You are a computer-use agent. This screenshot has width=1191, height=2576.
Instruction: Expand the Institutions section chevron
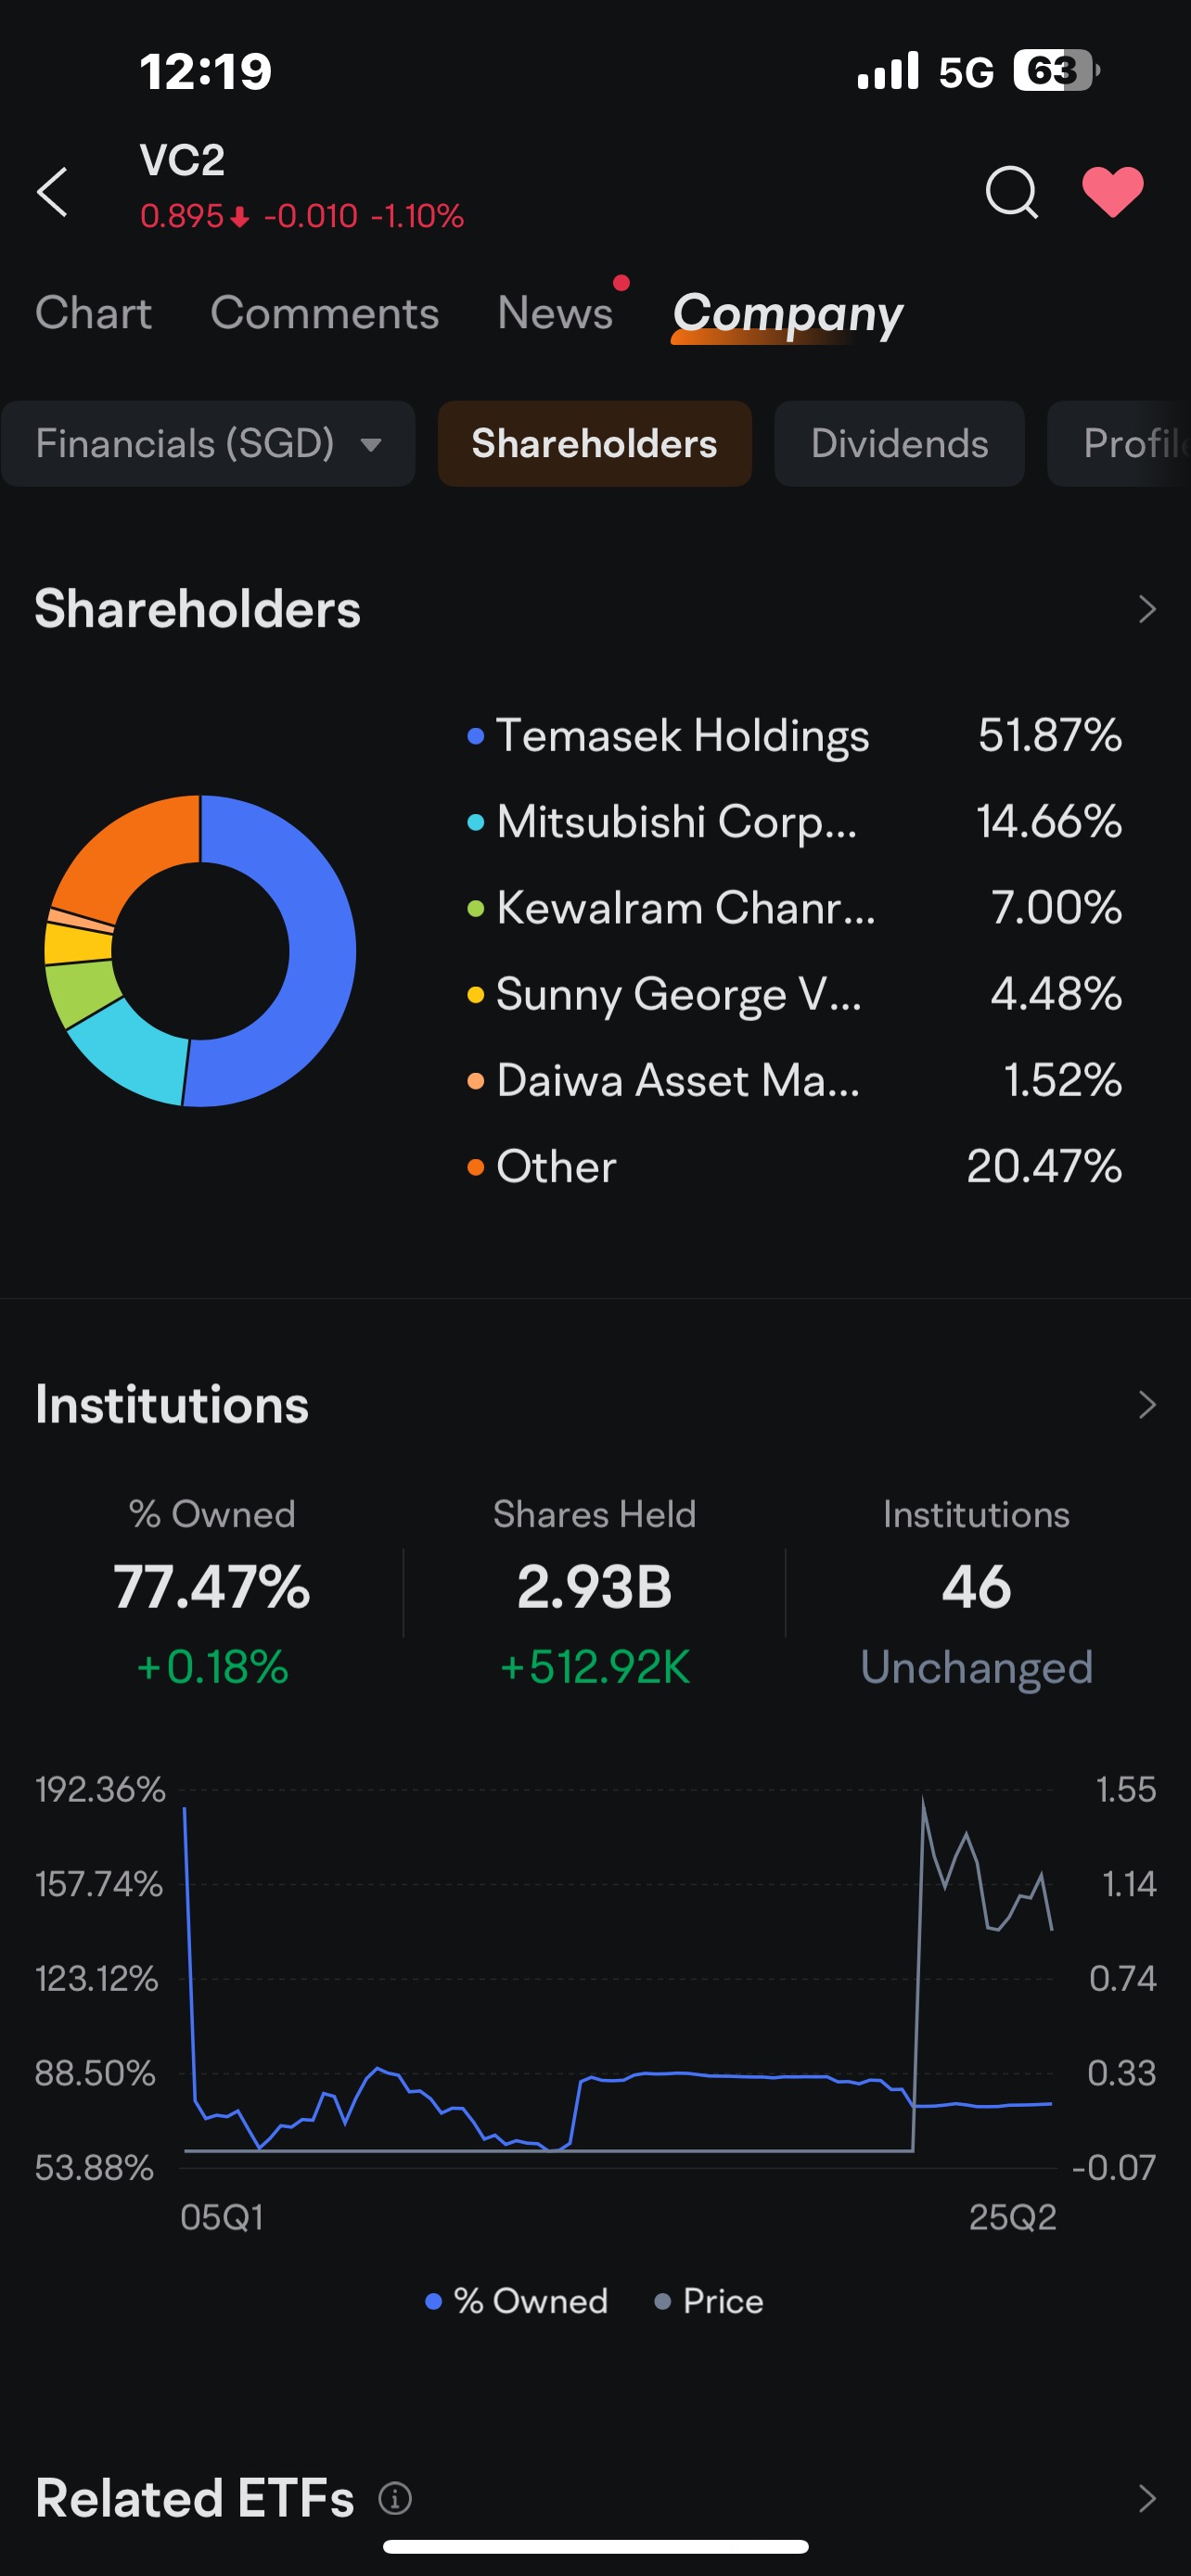point(1147,1405)
